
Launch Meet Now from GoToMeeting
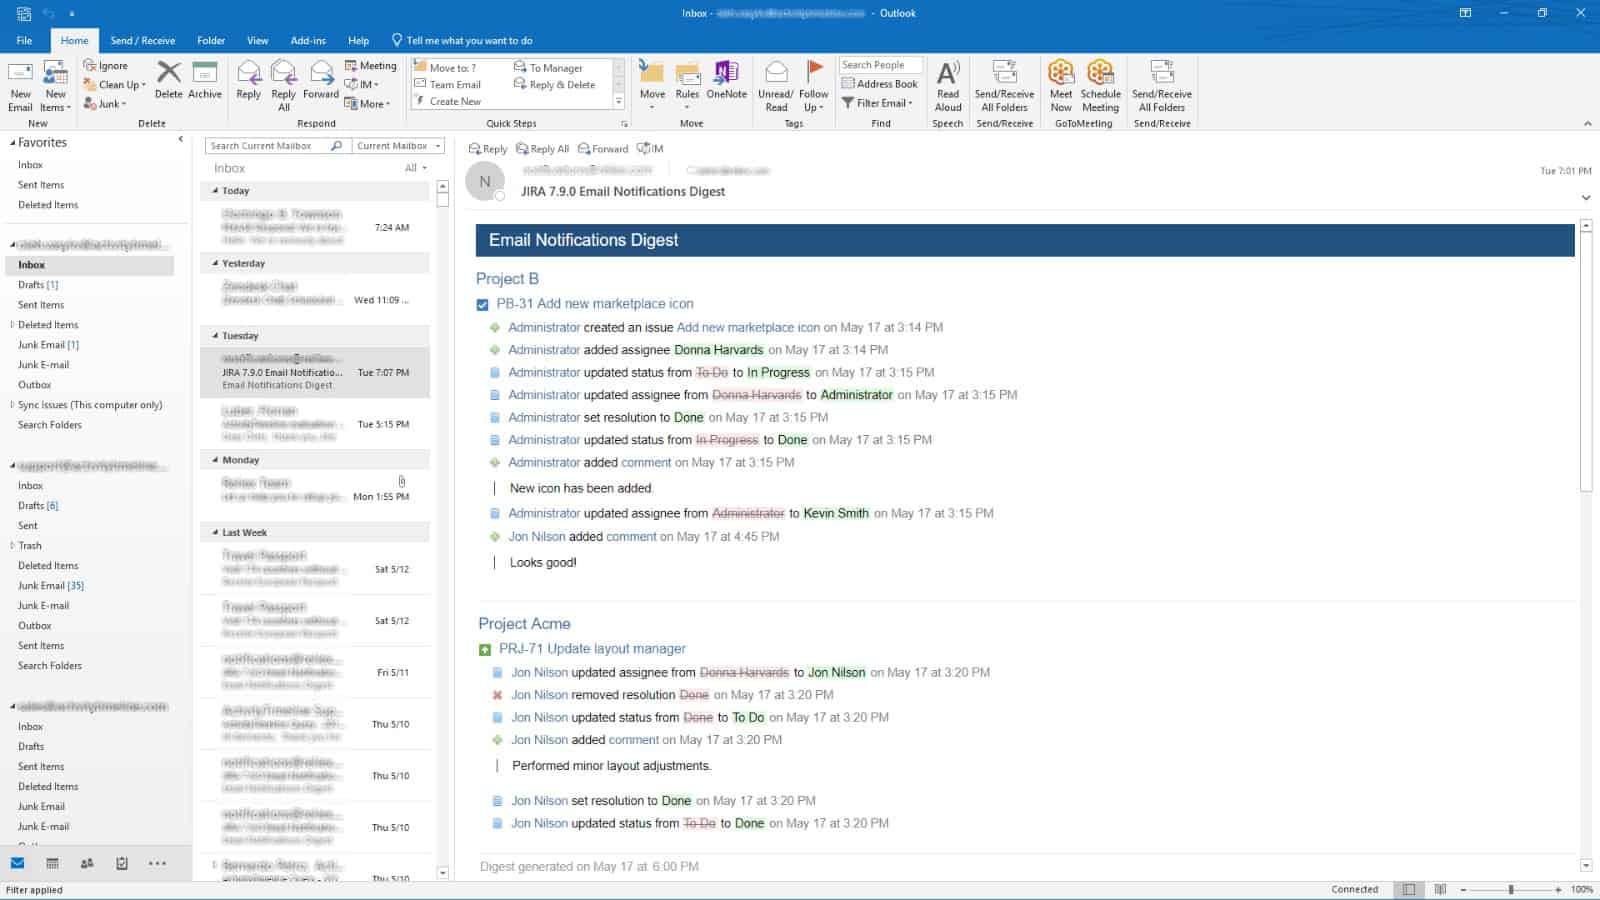click(x=1061, y=85)
